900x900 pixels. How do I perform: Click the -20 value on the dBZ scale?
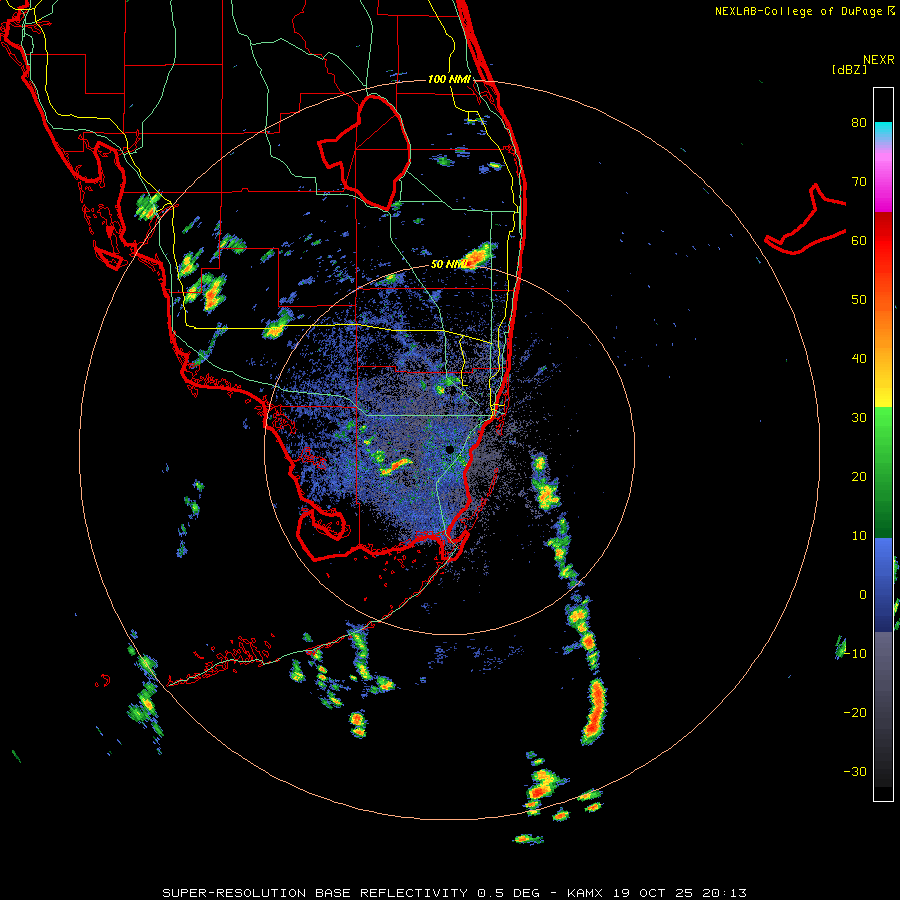tap(855, 713)
